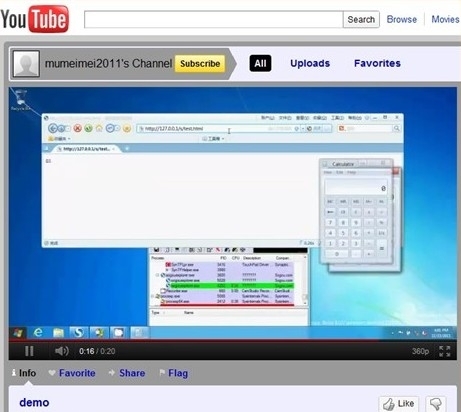This screenshot has width=461, height=412.
Task: Subscribe to mumeimei2011's Channel
Action: 200,63
